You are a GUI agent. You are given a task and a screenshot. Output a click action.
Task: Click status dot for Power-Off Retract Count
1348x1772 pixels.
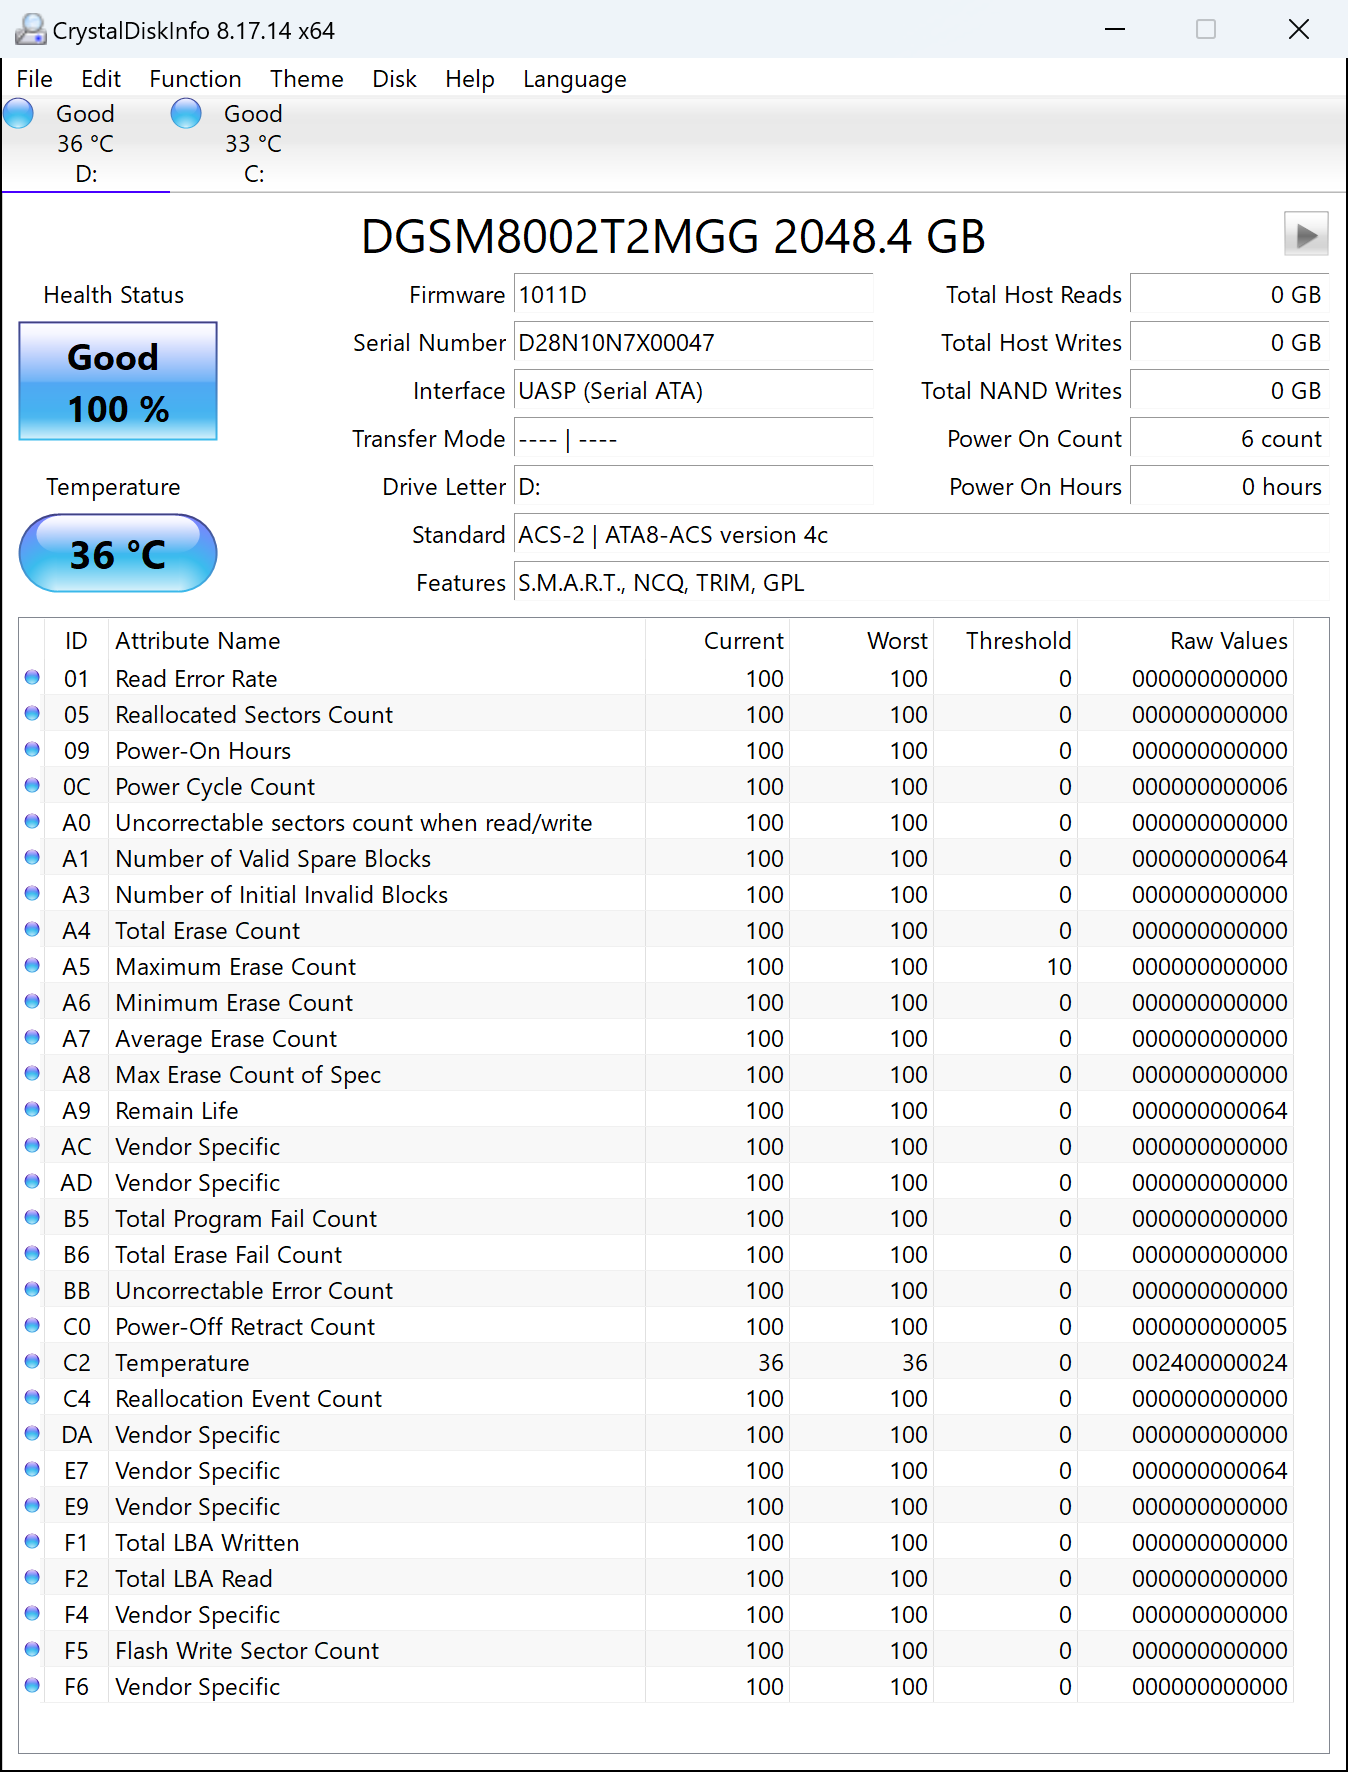click(x=32, y=1326)
